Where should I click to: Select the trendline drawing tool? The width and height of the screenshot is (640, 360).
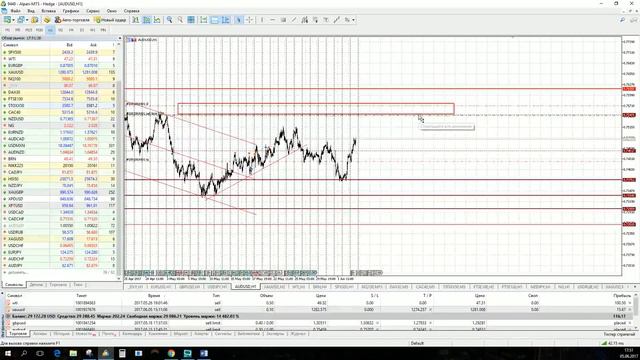(294, 20)
